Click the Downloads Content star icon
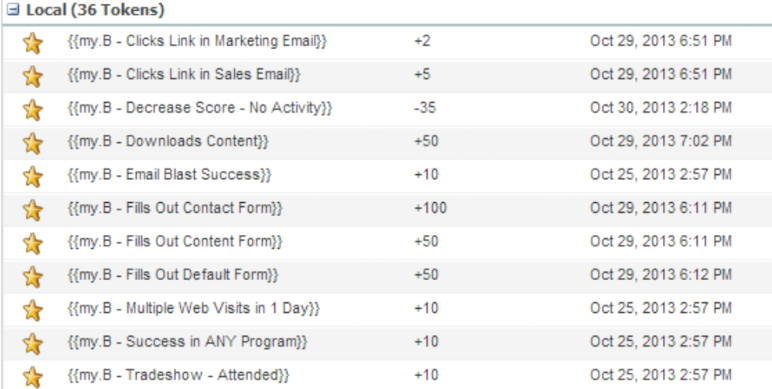The image size is (772, 389). (x=32, y=143)
